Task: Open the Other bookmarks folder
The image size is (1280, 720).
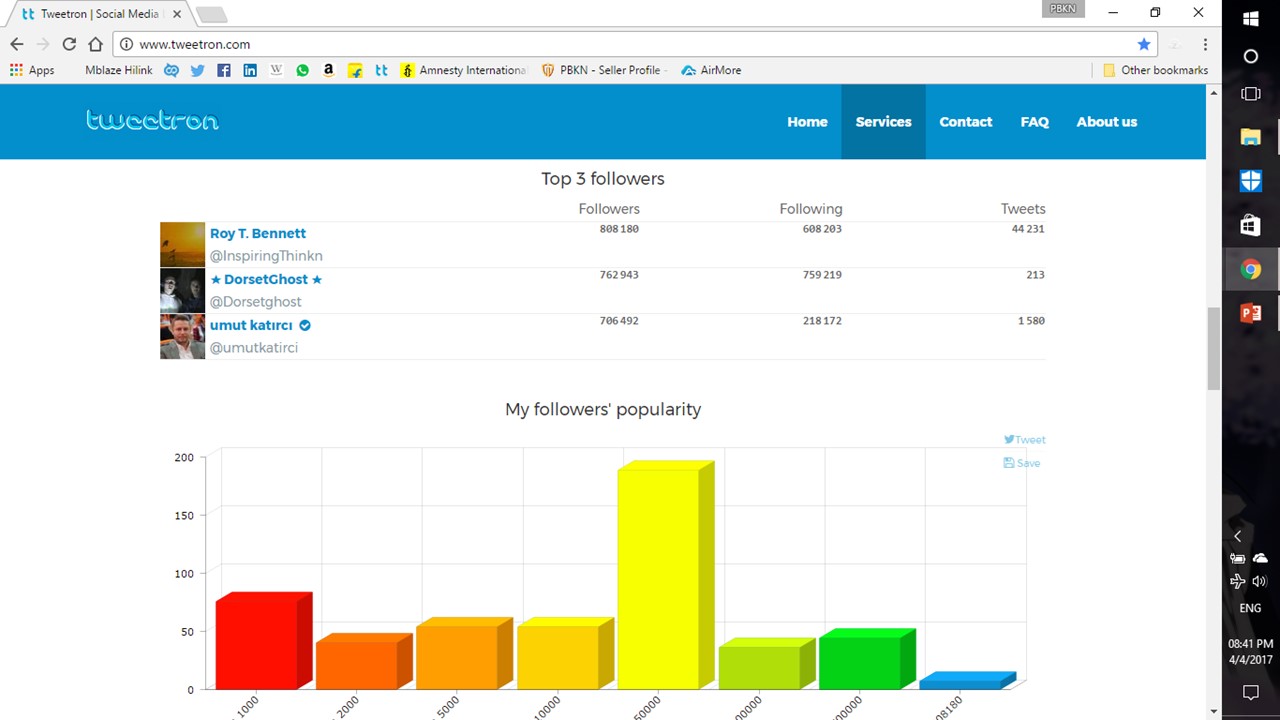Action: pyautogui.click(x=1155, y=70)
